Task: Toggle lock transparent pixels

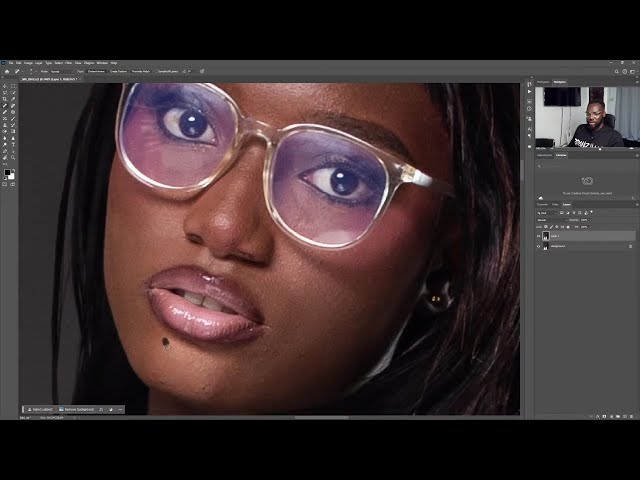Action: (x=545, y=227)
